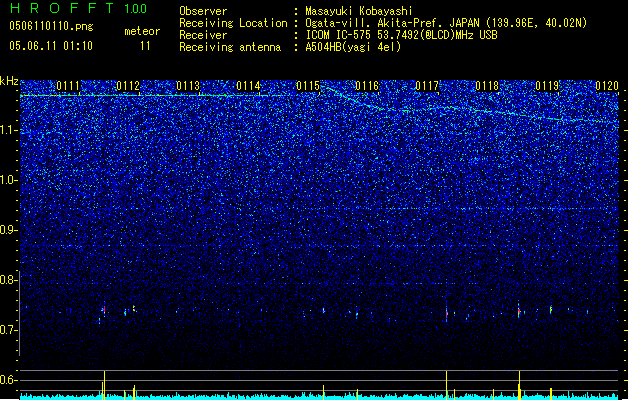This screenshot has height=400, width=629.
Task: Click the 0117 time marker
Action: point(427,86)
